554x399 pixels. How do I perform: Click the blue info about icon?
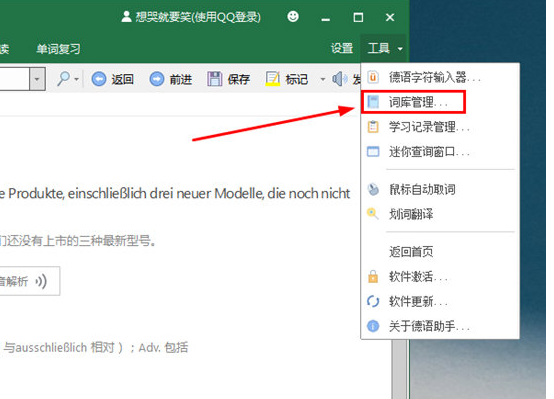pos(373,326)
